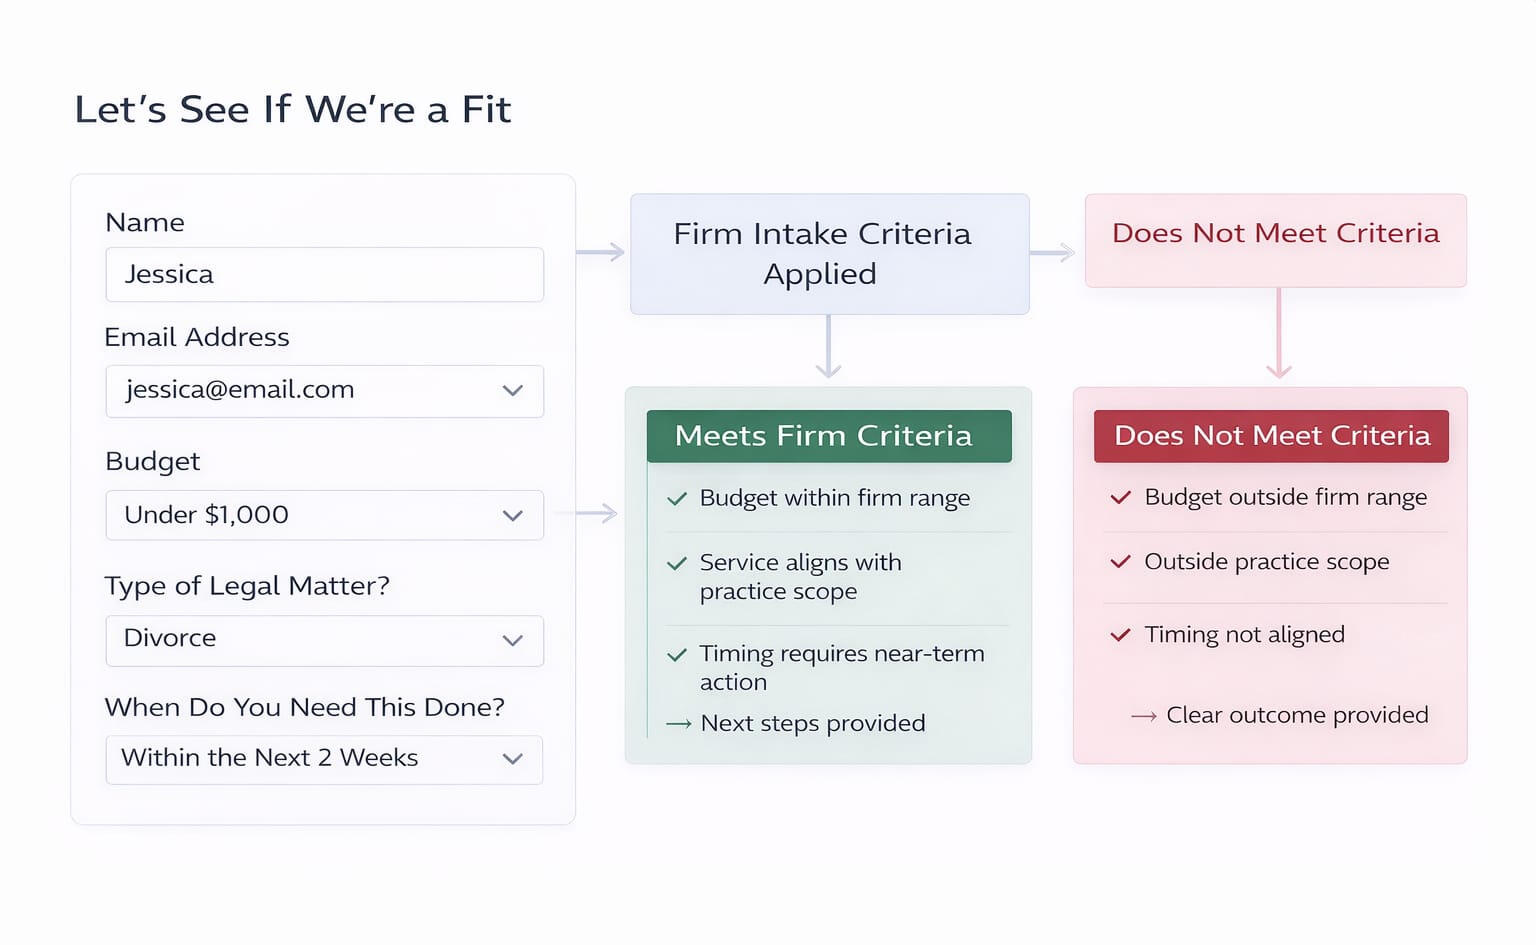Screen dimensions: 1536x945
Task: Click the arrow from Intake Criteria to Does Not Meet
Action: tap(1053, 253)
